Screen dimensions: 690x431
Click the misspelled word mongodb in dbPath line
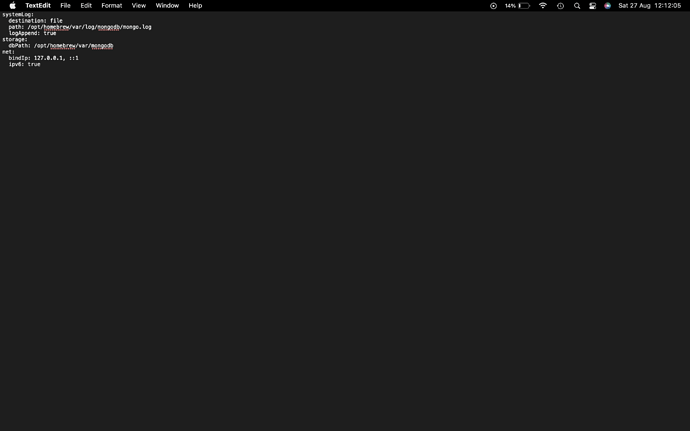click(102, 45)
